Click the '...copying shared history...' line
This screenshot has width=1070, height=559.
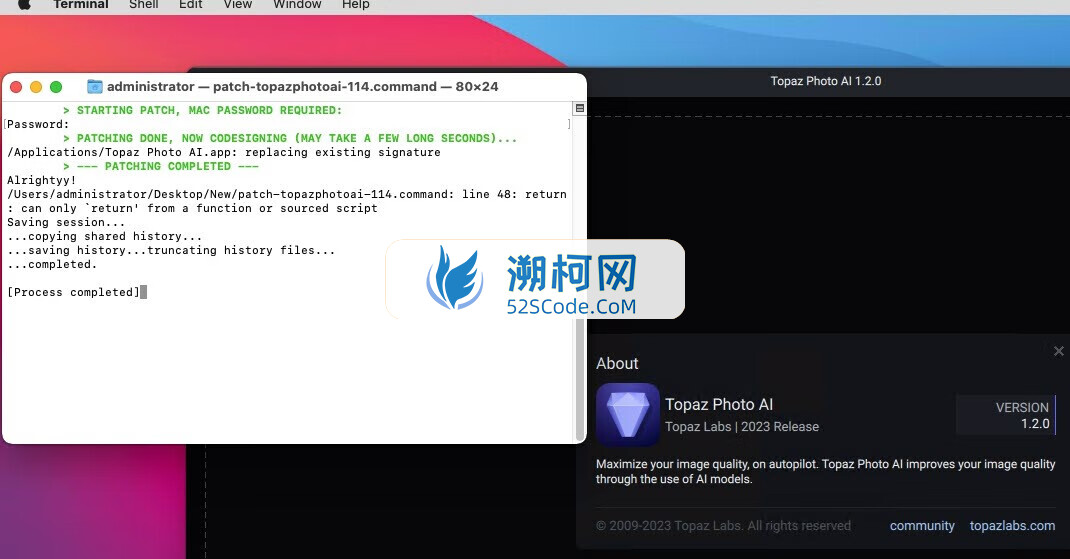coord(104,236)
